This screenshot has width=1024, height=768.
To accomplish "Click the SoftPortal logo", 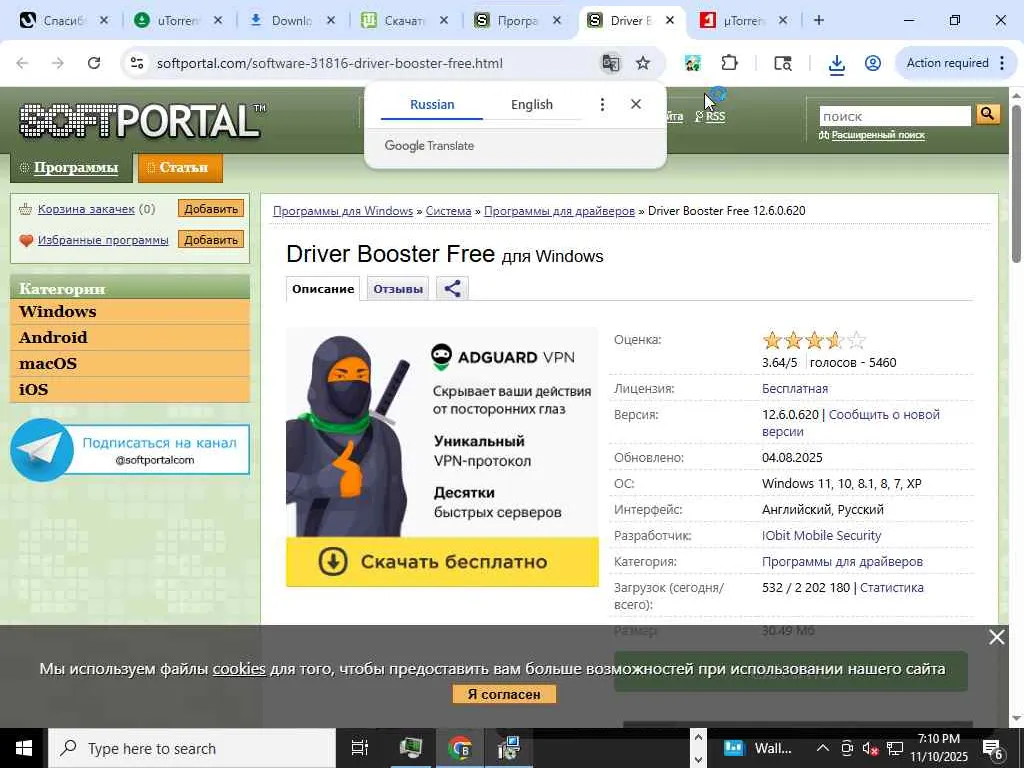I will (x=142, y=121).
